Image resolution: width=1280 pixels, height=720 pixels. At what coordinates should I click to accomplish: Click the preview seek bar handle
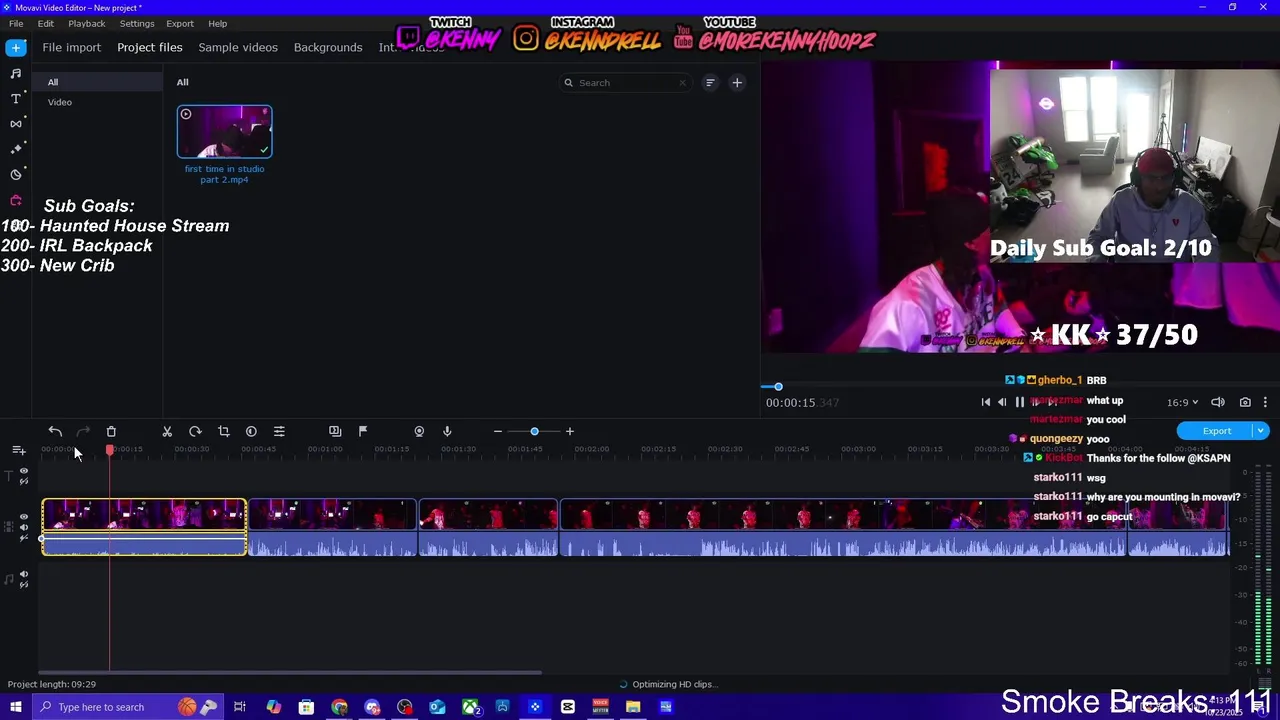point(778,387)
